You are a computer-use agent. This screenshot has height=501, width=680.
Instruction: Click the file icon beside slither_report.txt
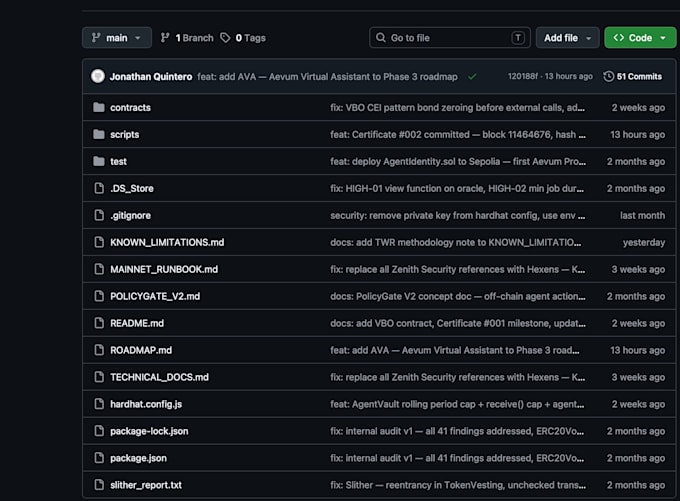(x=99, y=485)
